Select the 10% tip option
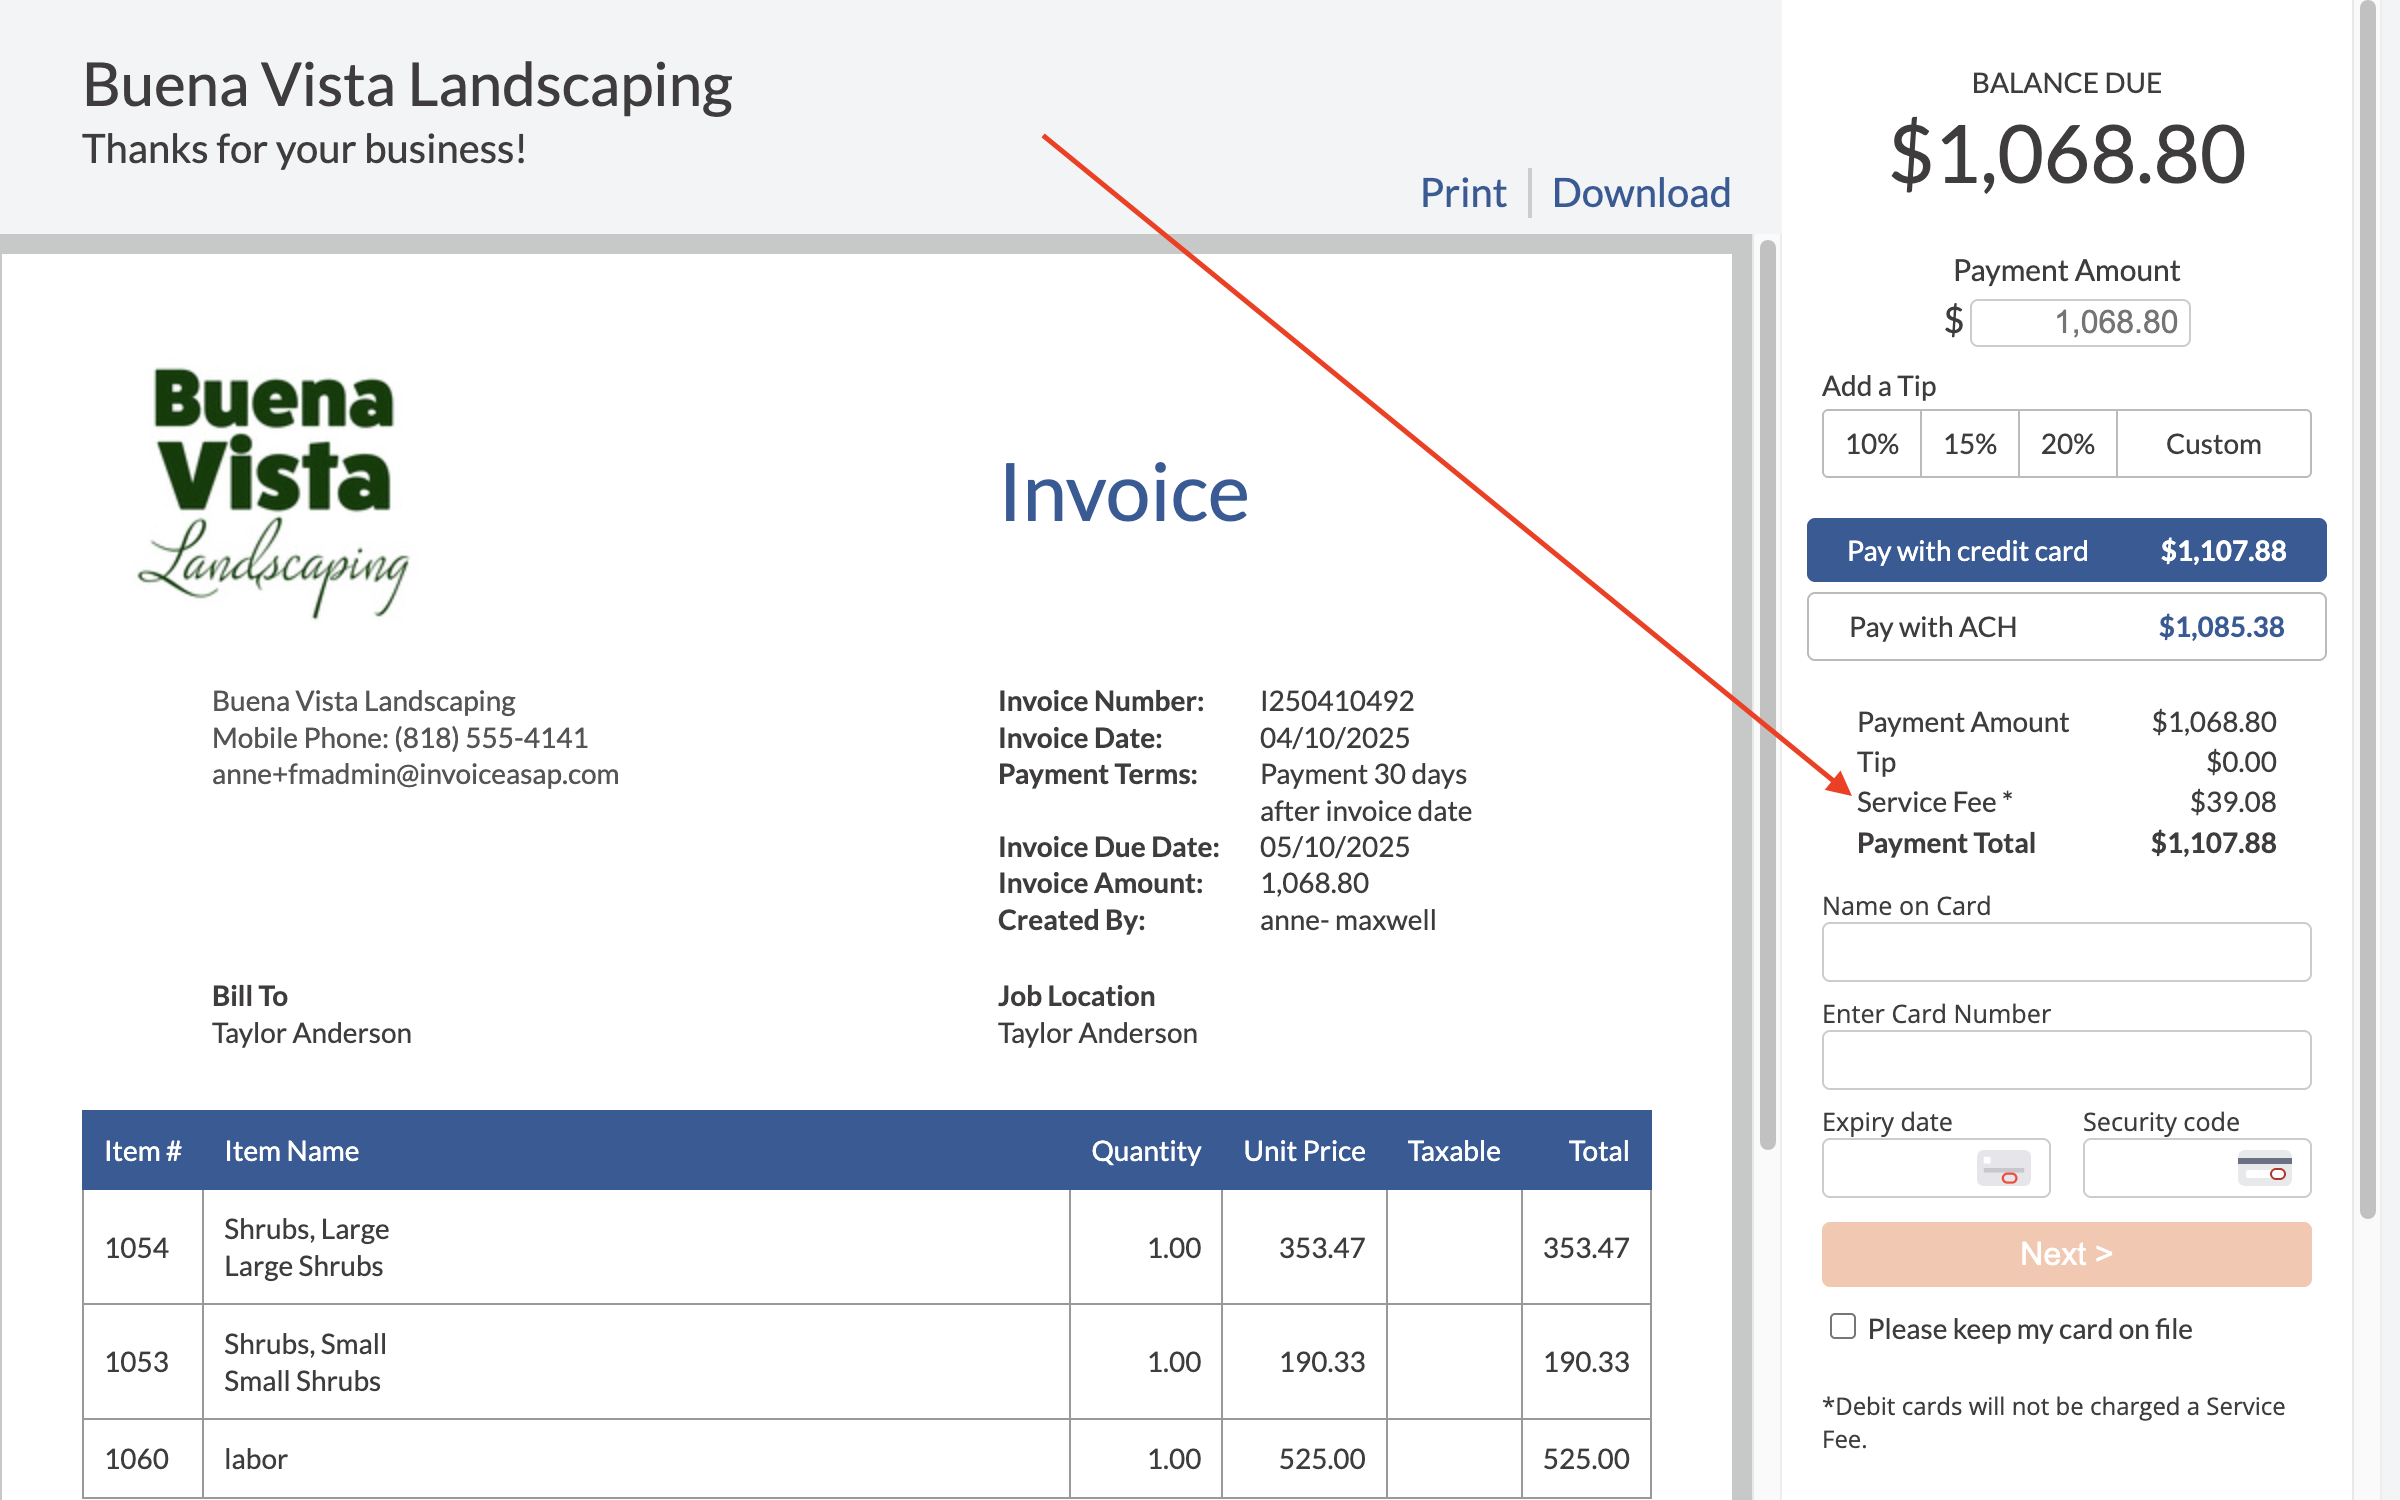The width and height of the screenshot is (2400, 1500). (x=1871, y=444)
